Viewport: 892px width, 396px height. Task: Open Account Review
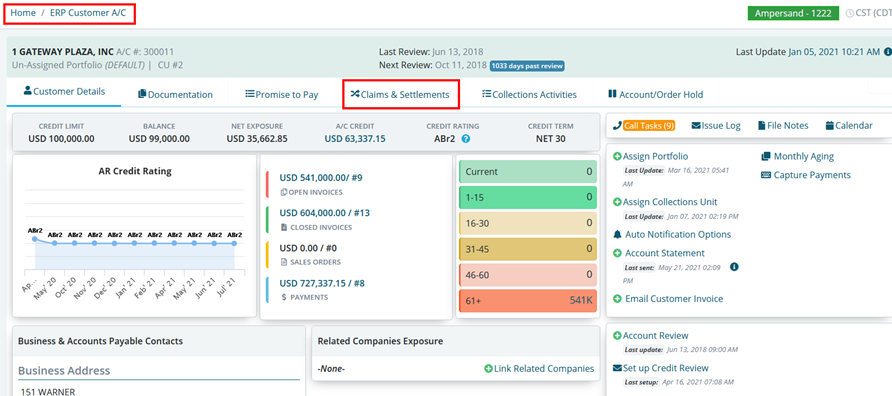coord(655,336)
